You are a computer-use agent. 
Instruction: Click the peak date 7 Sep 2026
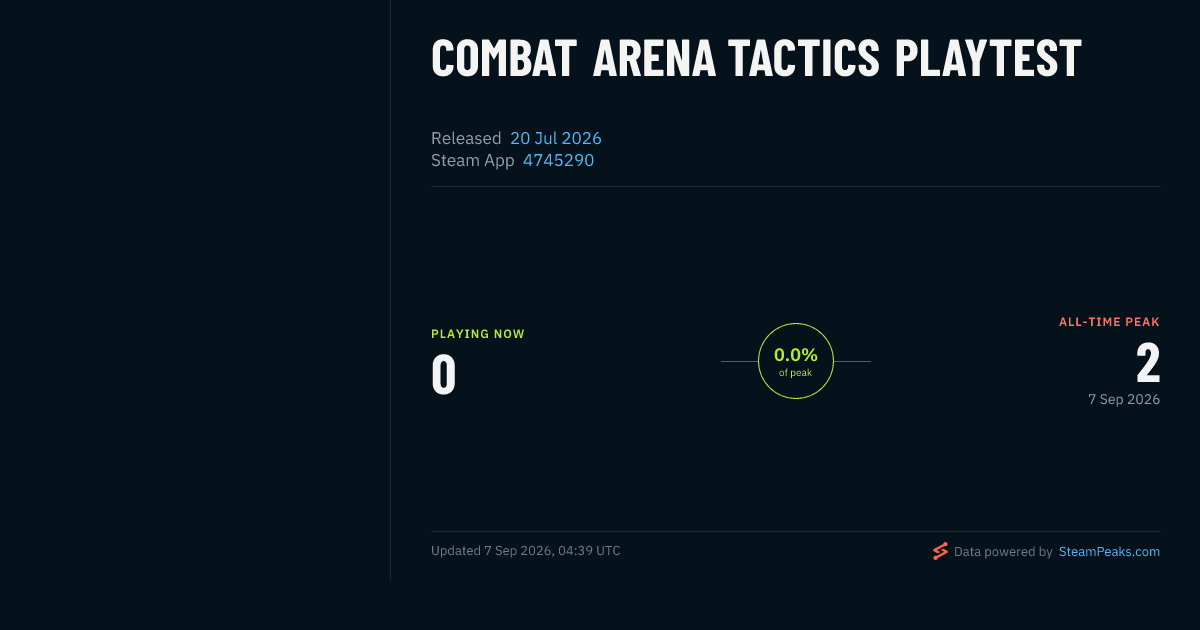click(1124, 399)
